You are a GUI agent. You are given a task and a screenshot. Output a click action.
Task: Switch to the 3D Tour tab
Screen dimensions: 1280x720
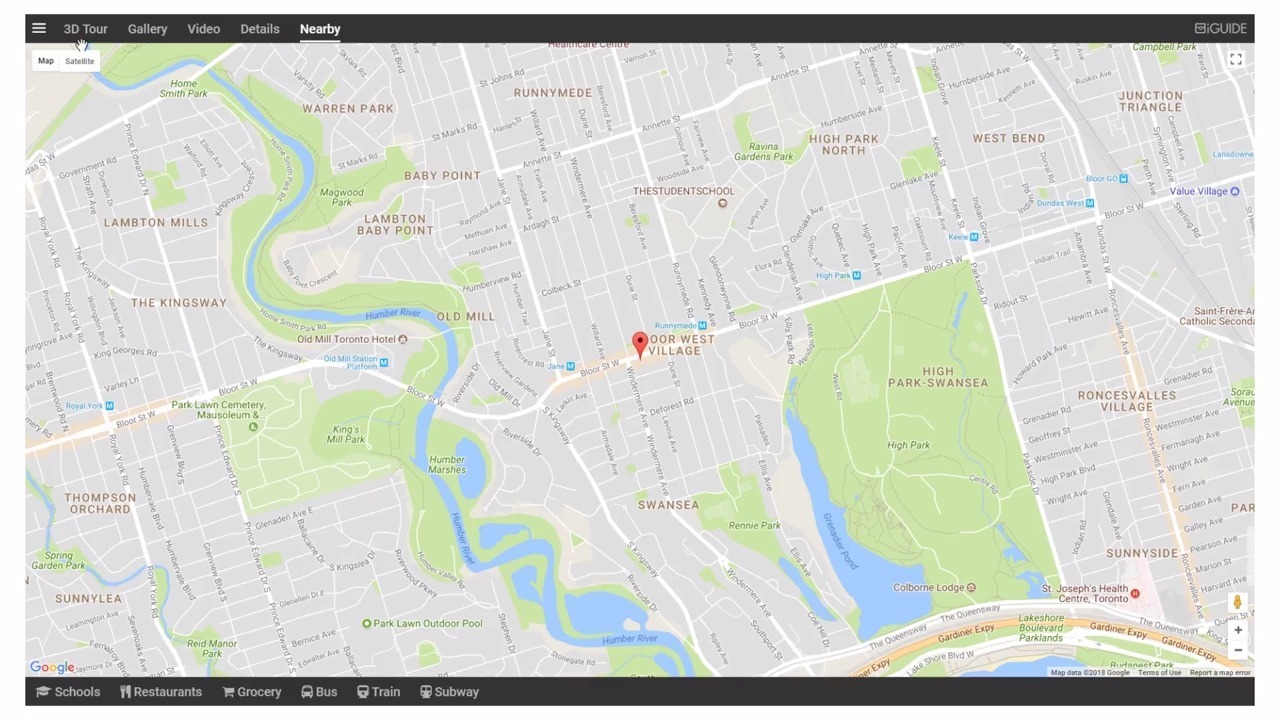pos(85,29)
